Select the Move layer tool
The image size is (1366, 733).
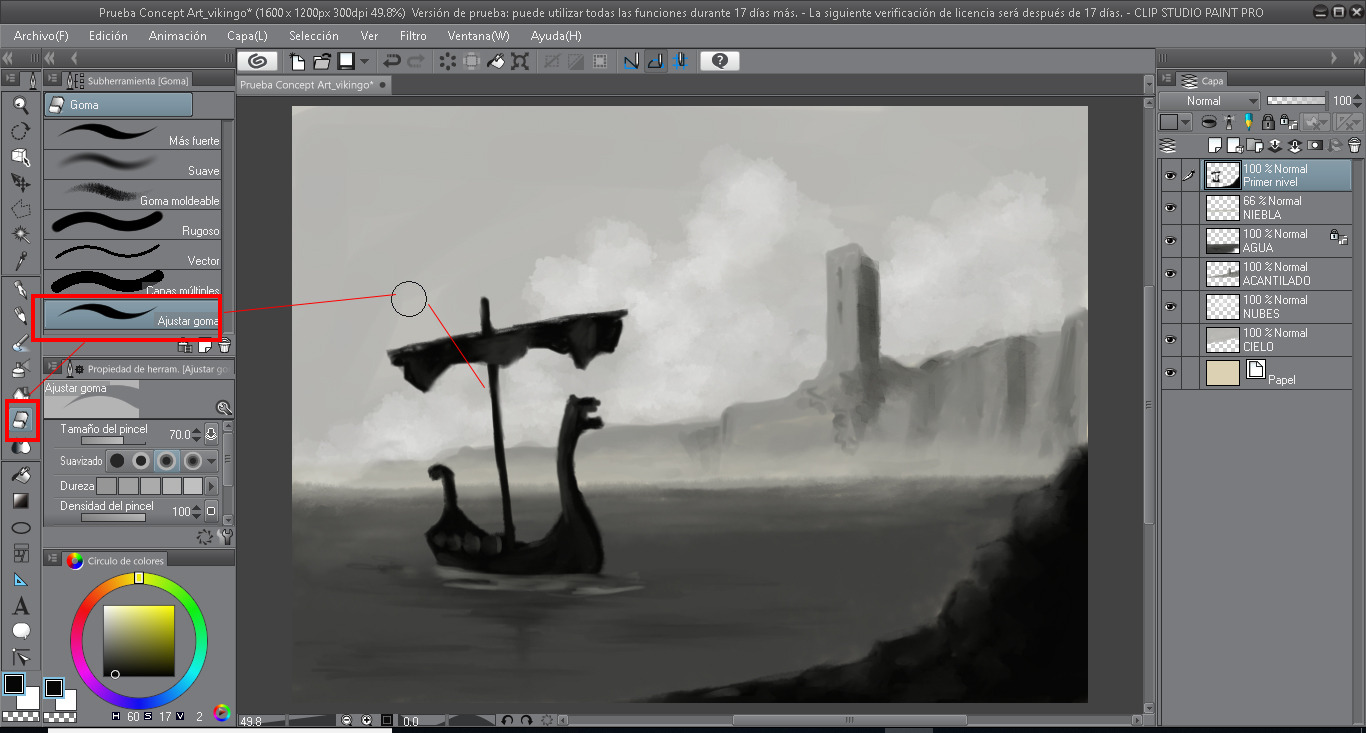pyautogui.click(x=20, y=183)
